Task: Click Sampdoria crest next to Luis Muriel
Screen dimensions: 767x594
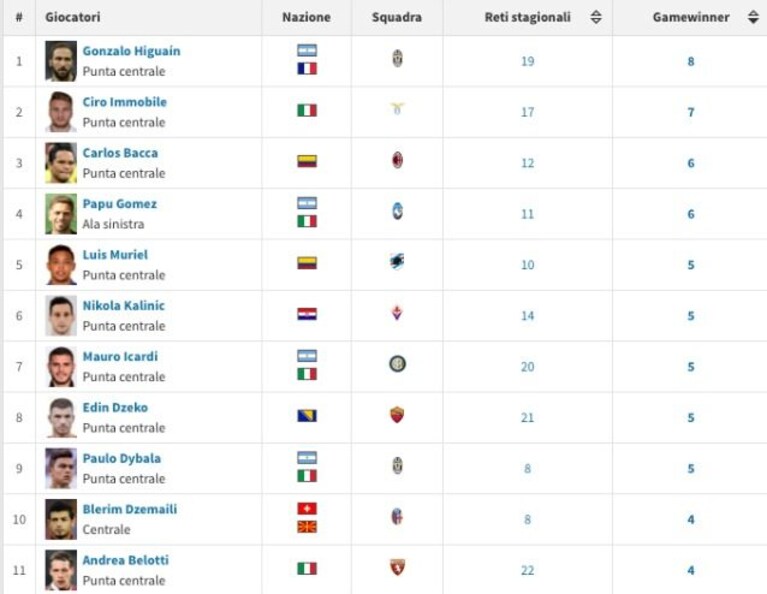Action: click(x=397, y=262)
